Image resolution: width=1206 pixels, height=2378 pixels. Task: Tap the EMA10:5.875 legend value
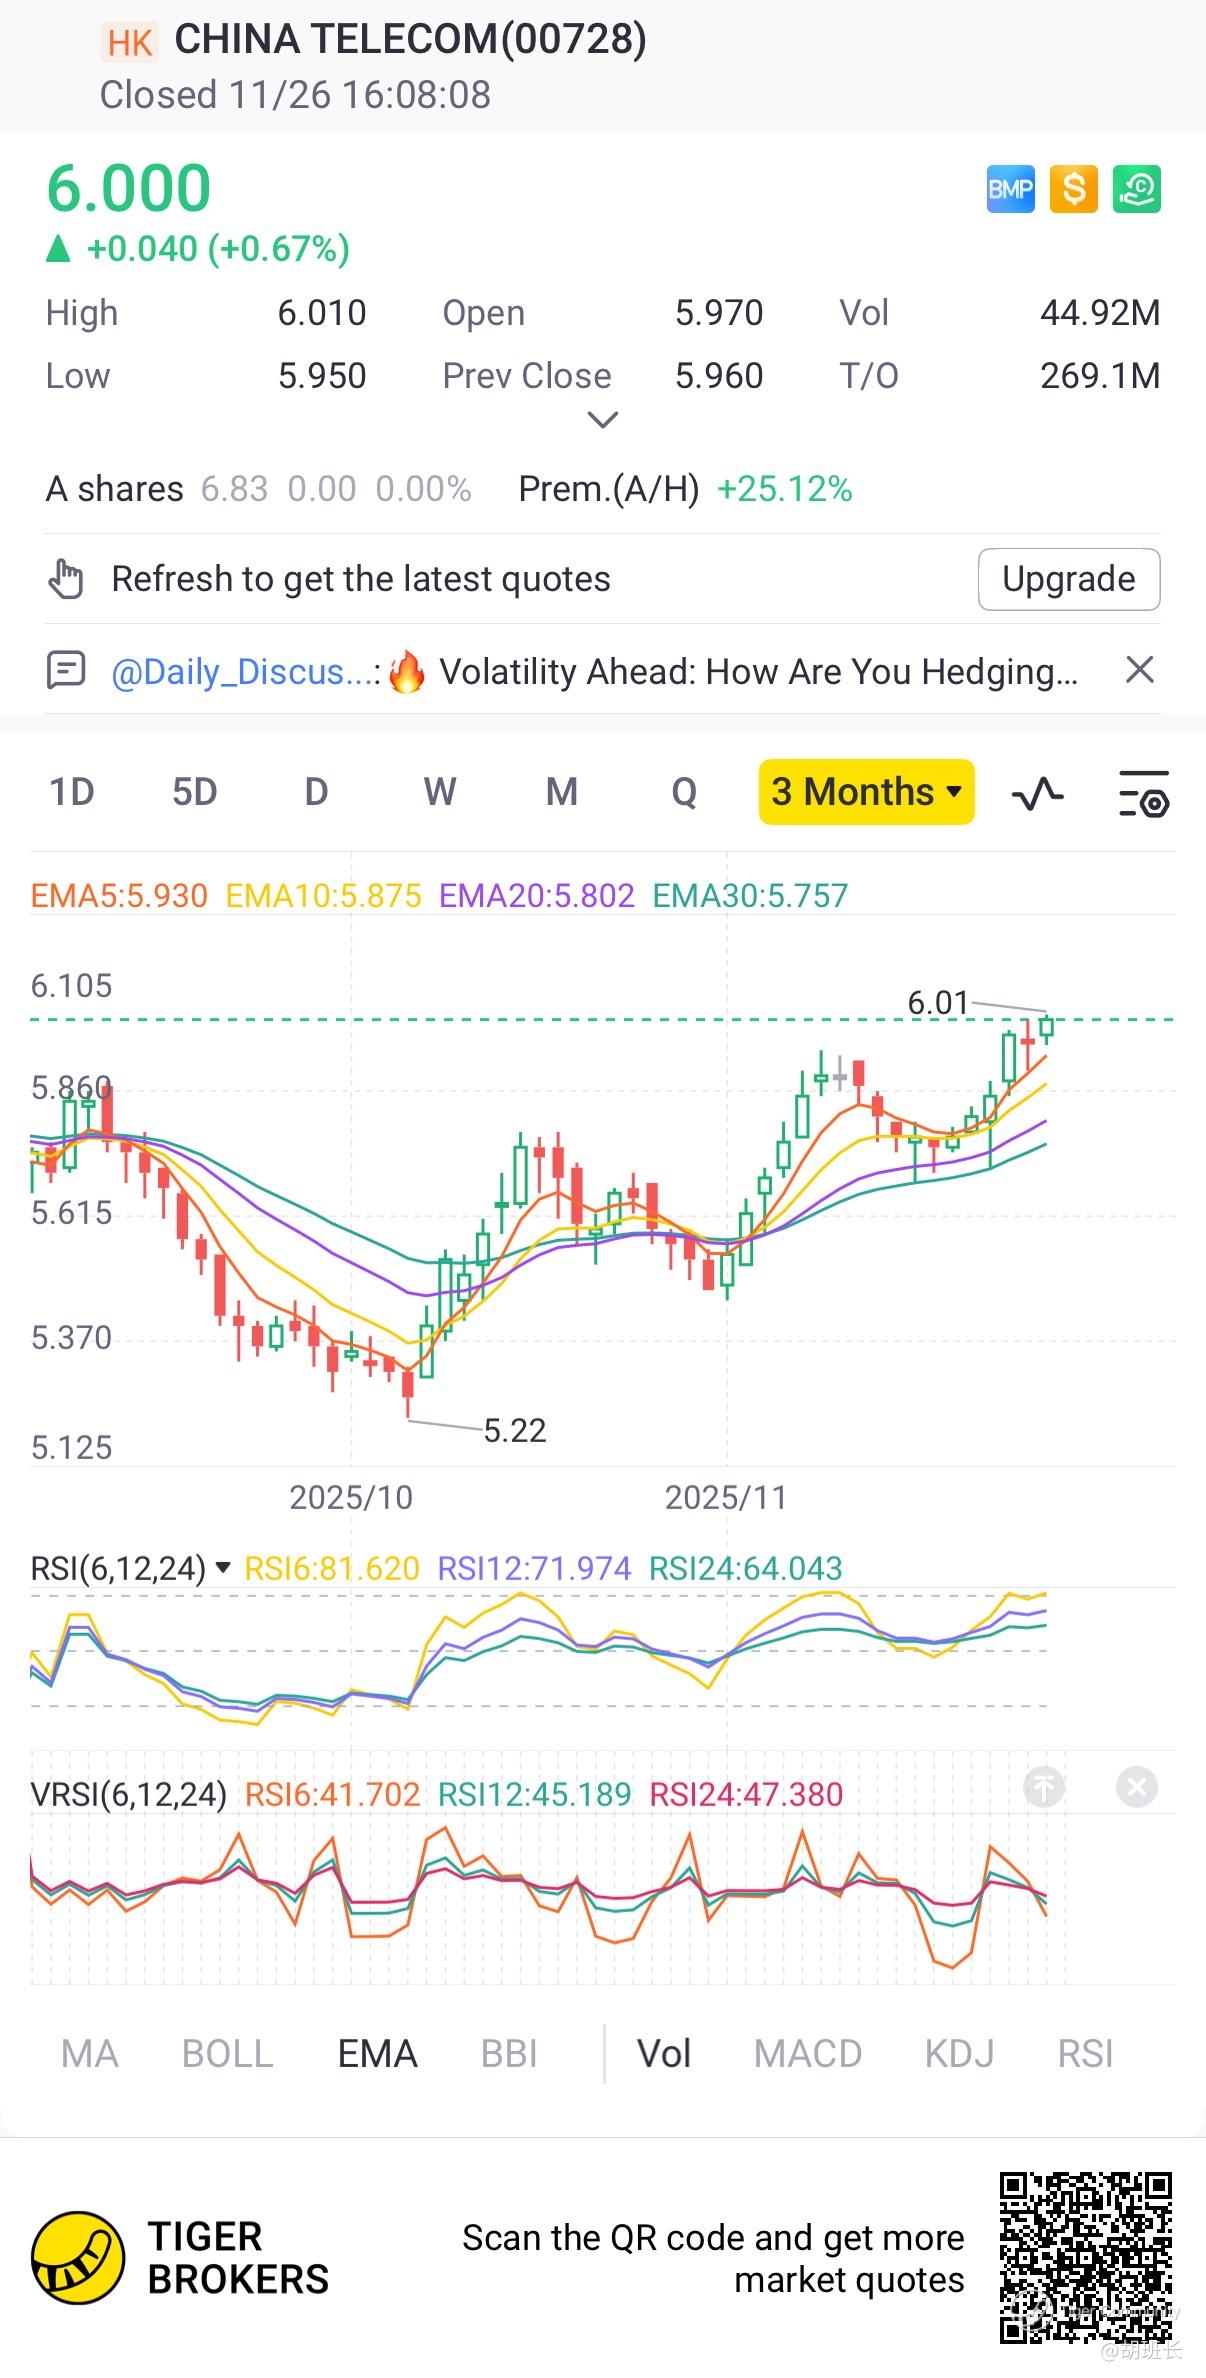coord(324,895)
